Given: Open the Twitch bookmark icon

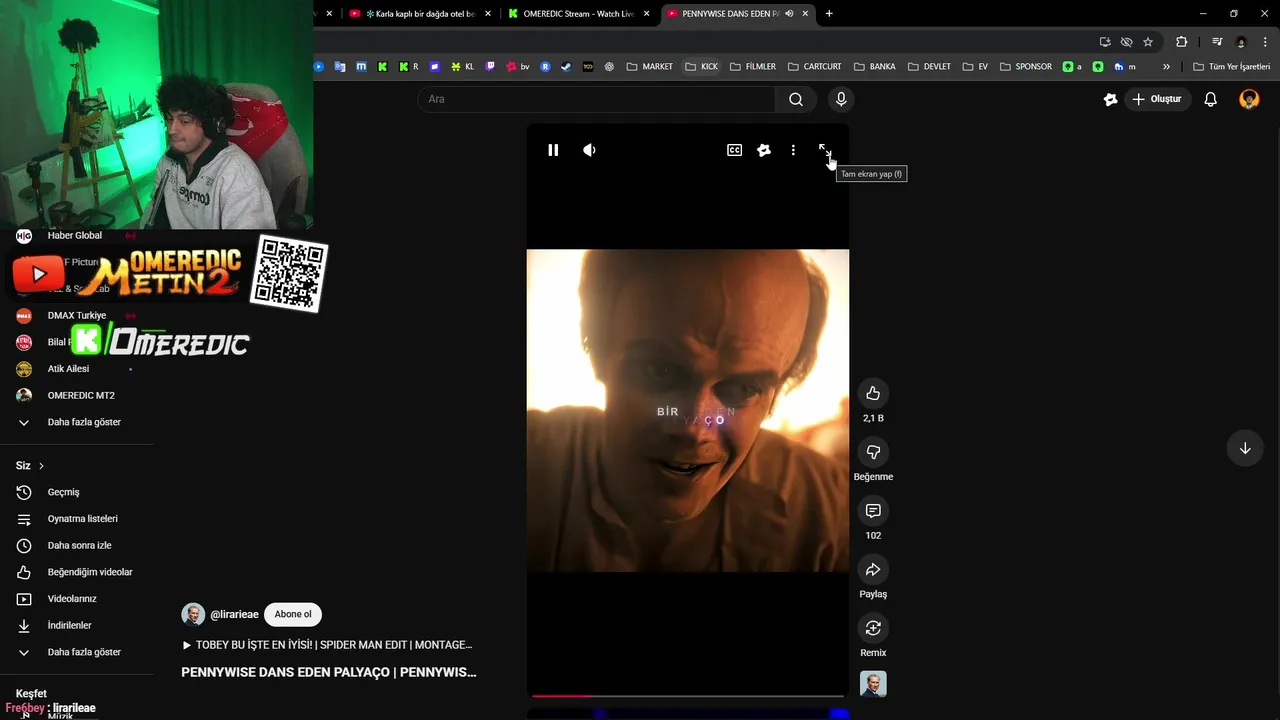Looking at the screenshot, I should point(490,67).
